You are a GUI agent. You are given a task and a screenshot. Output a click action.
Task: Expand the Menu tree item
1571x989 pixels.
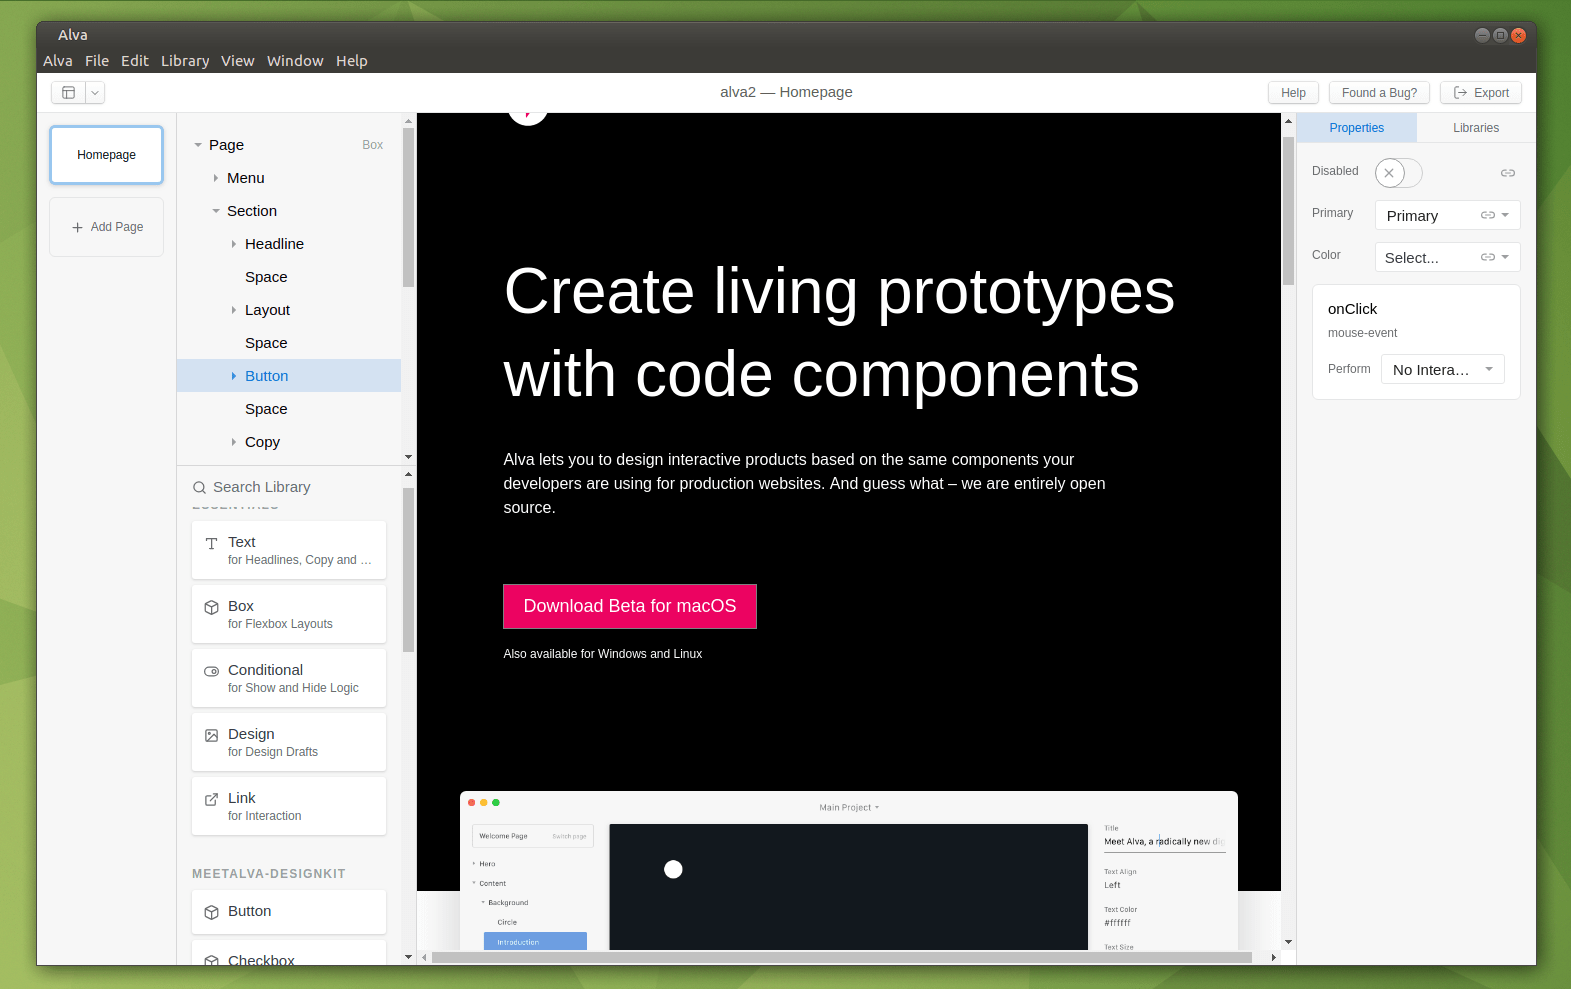pos(216,178)
